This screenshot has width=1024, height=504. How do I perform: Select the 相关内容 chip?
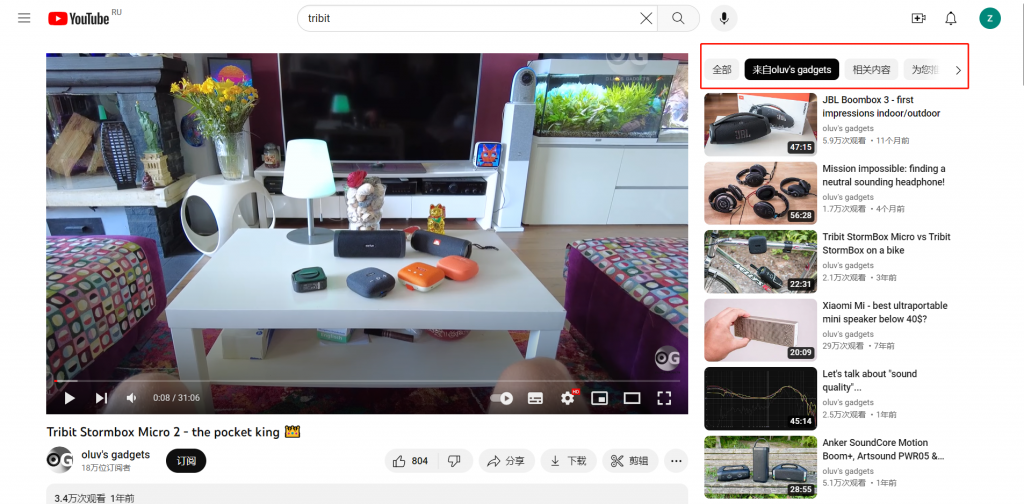[x=871, y=69]
